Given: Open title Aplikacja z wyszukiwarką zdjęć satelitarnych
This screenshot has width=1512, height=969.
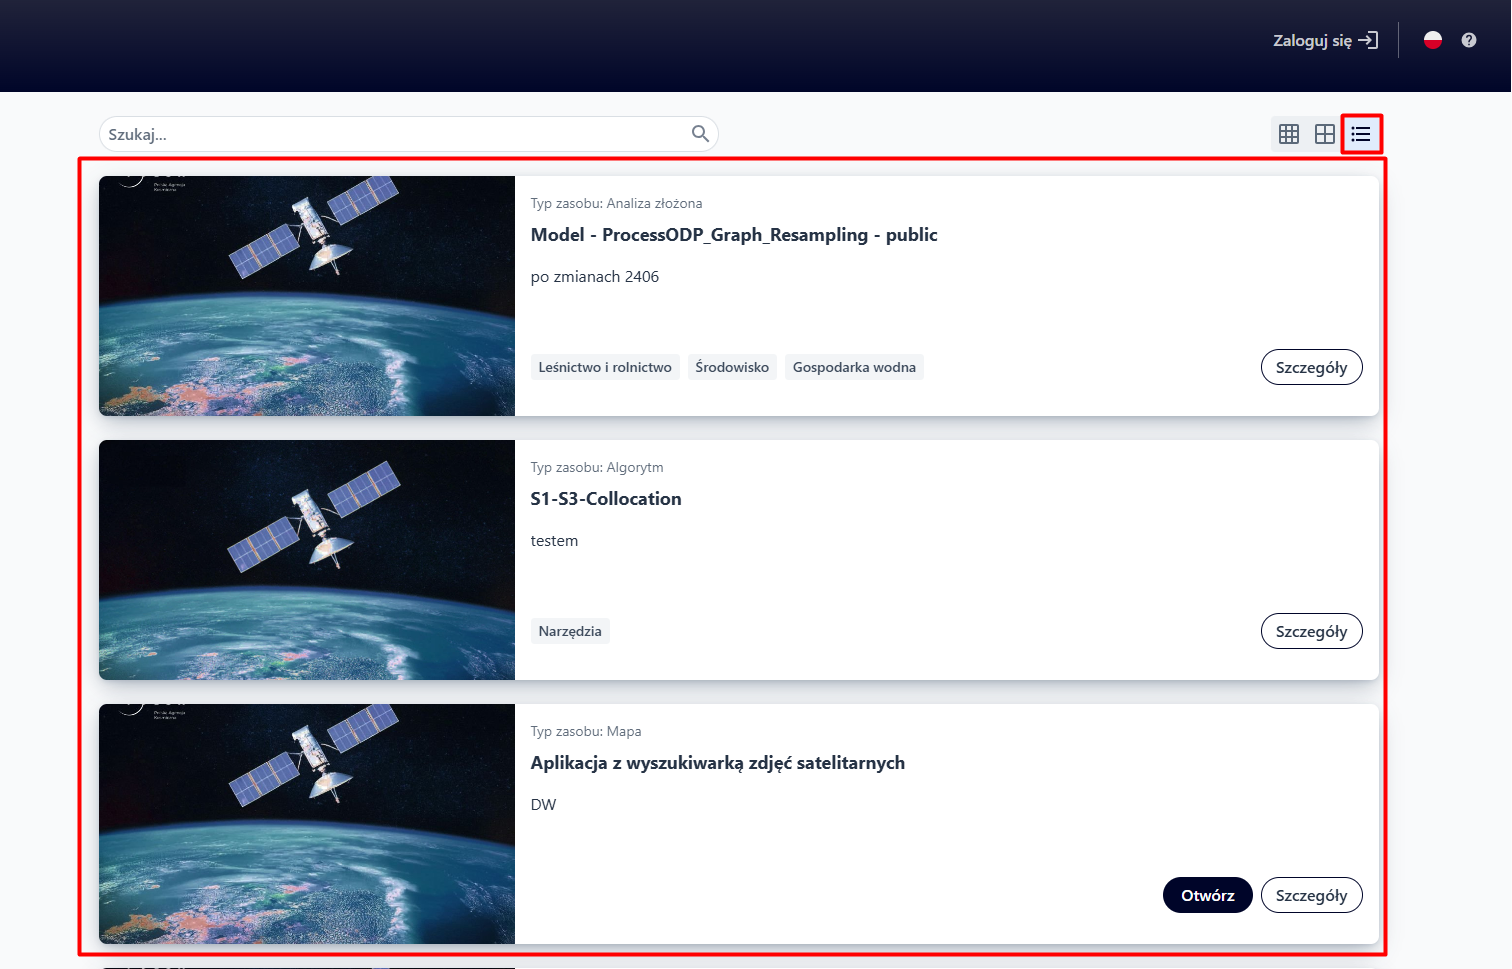Looking at the screenshot, I should click(x=718, y=763).
